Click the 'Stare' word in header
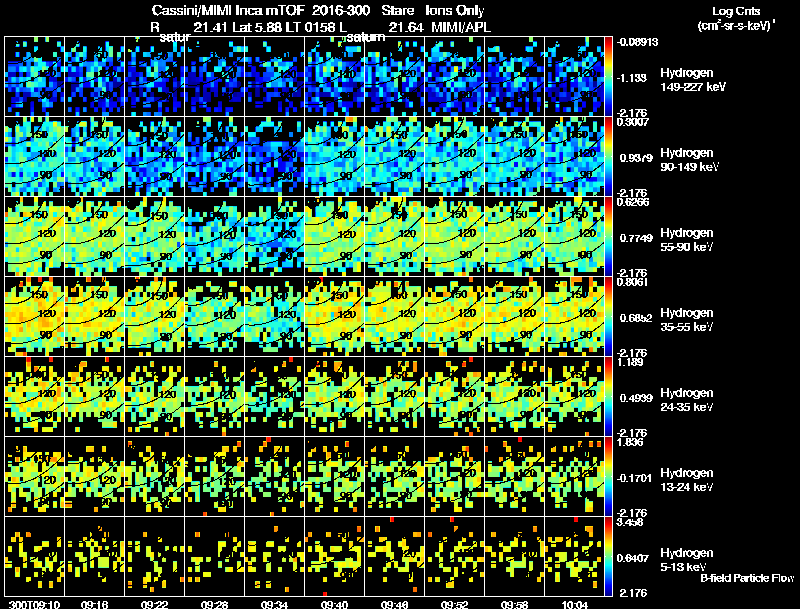This screenshot has width=800, height=609. [397, 11]
